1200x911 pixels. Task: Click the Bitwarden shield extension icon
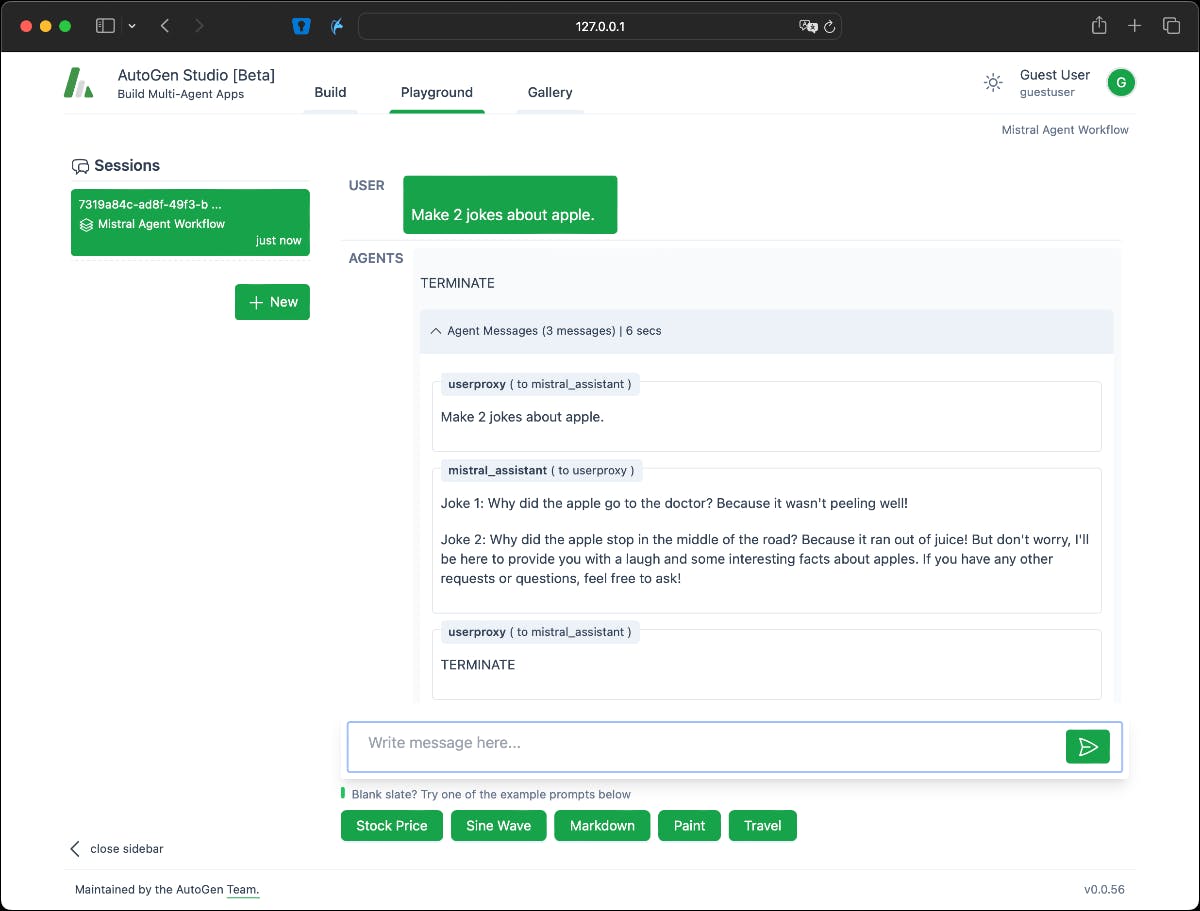(301, 26)
